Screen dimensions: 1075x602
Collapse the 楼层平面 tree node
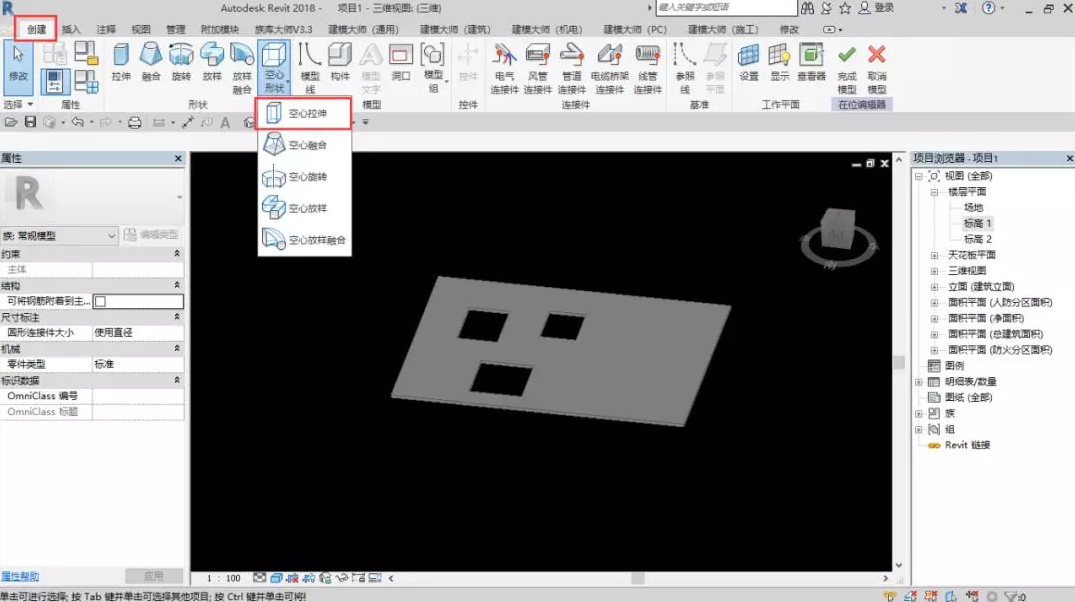coord(934,192)
